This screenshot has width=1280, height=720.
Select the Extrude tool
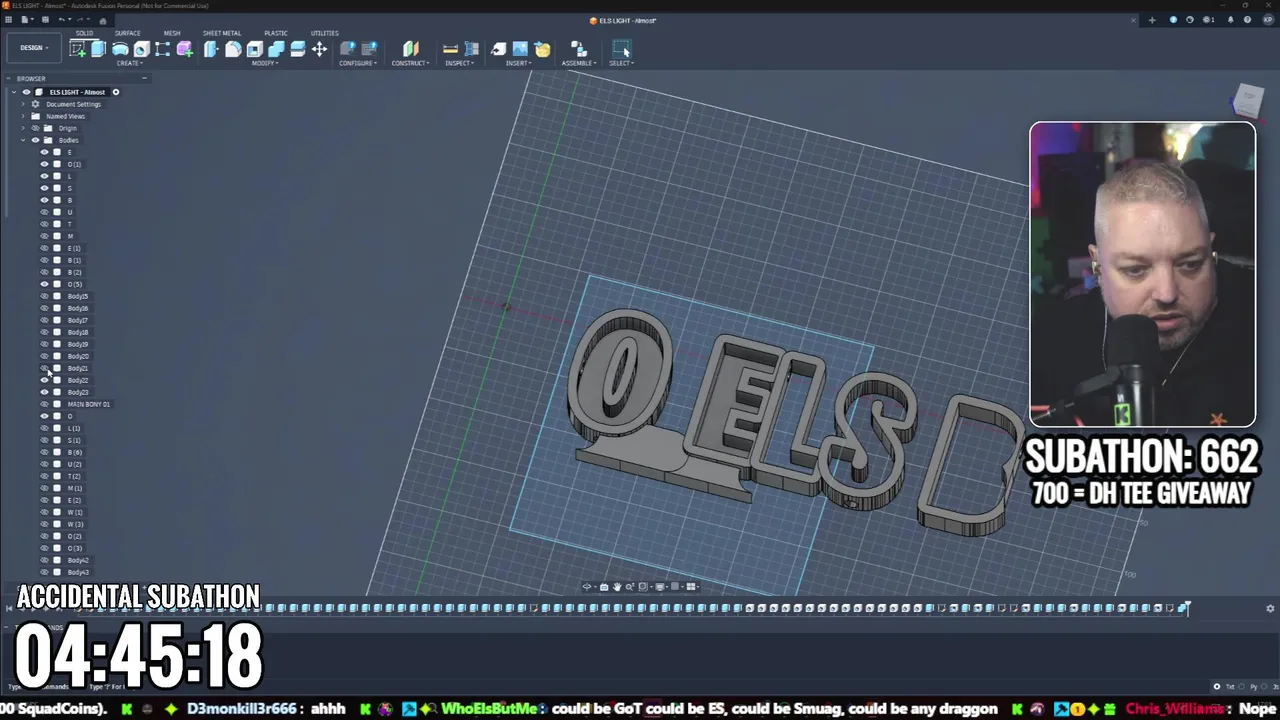pyautogui.click(x=98, y=49)
